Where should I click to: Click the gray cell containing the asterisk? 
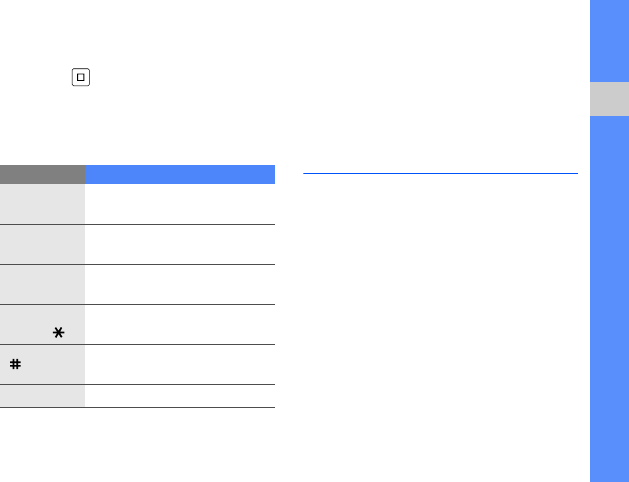click(x=42, y=324)
